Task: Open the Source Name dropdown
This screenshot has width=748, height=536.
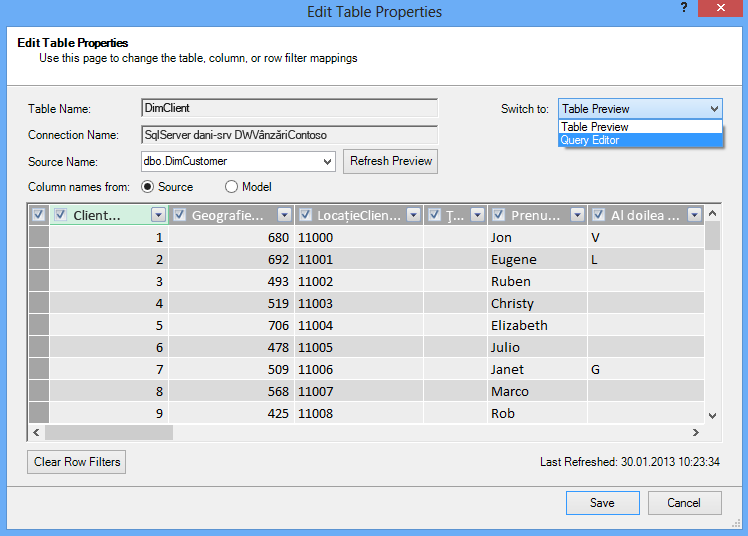Action: coord(327,162)
